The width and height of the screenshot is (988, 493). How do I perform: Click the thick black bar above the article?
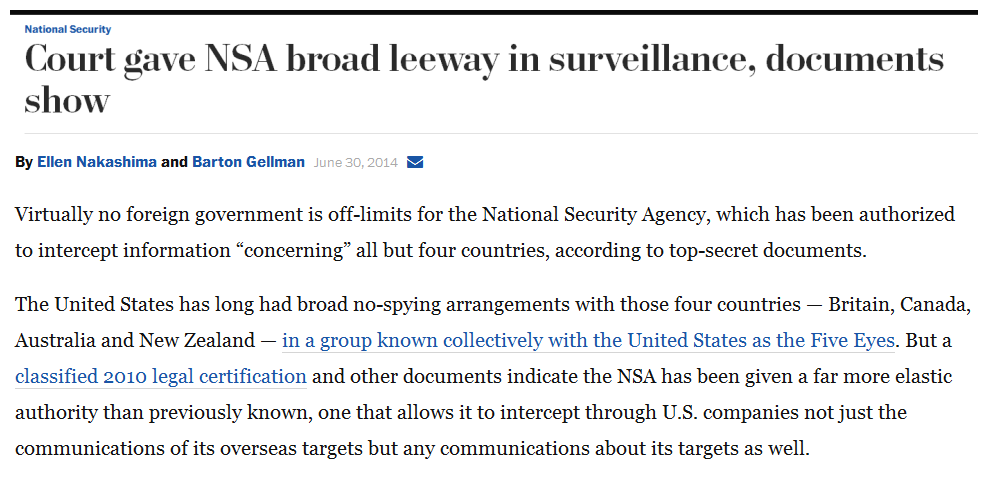500,13
